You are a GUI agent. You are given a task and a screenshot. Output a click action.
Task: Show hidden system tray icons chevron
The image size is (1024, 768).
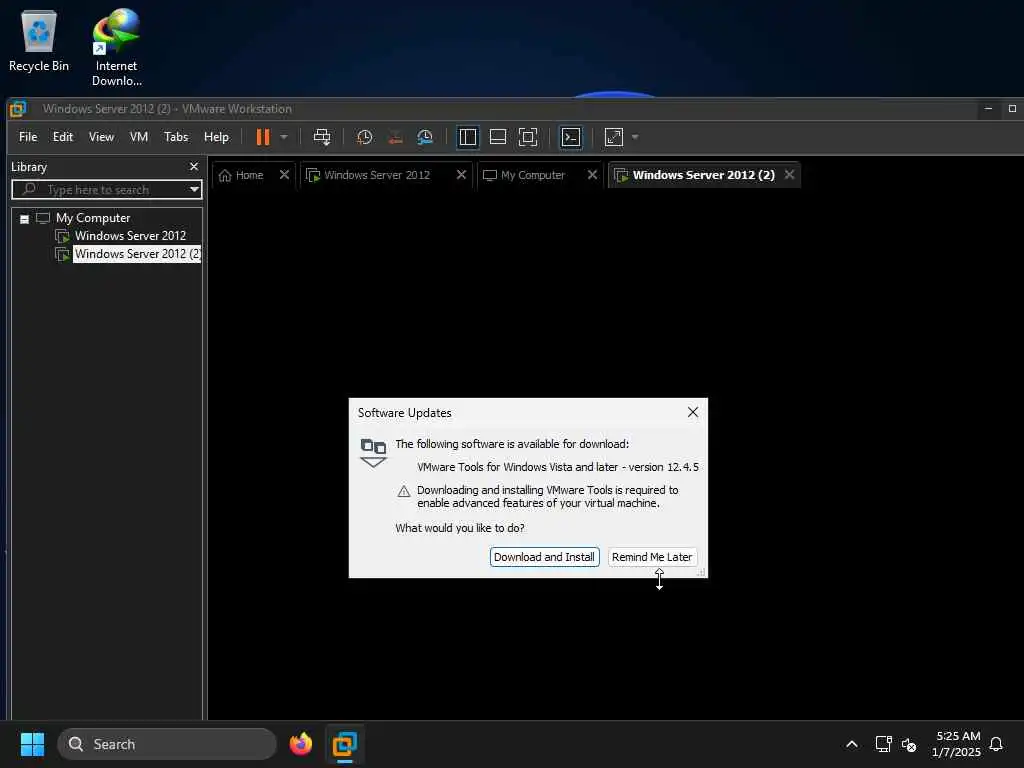(x=852, y=744)
